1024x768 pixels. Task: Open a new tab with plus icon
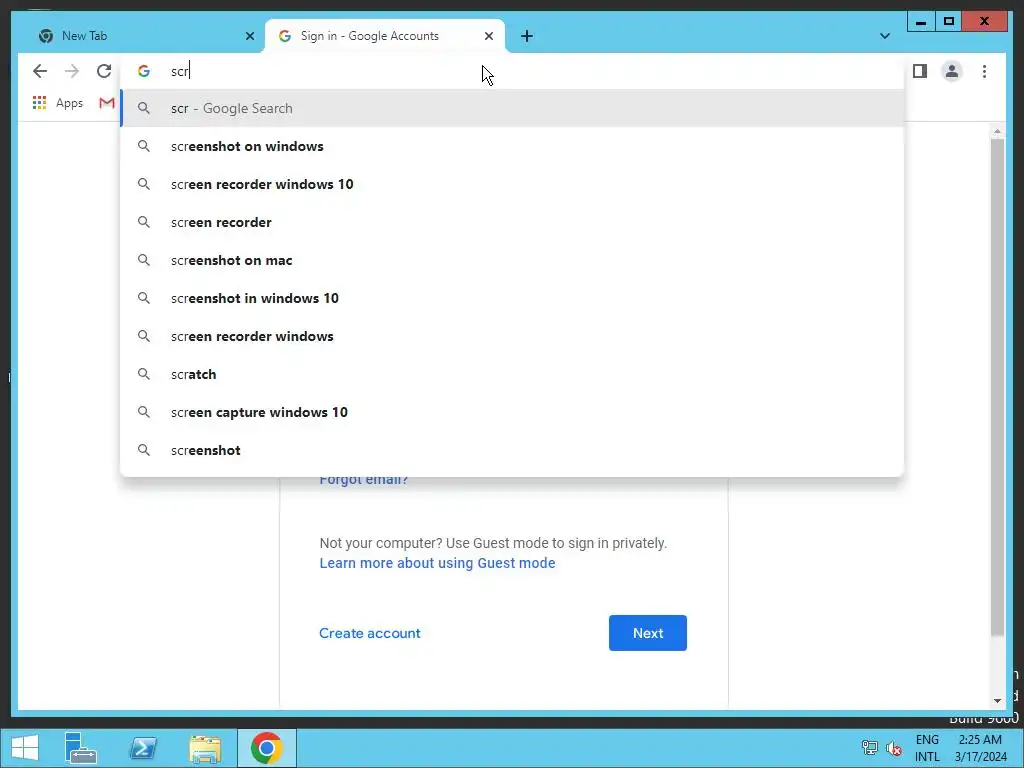tap(527, 36)
